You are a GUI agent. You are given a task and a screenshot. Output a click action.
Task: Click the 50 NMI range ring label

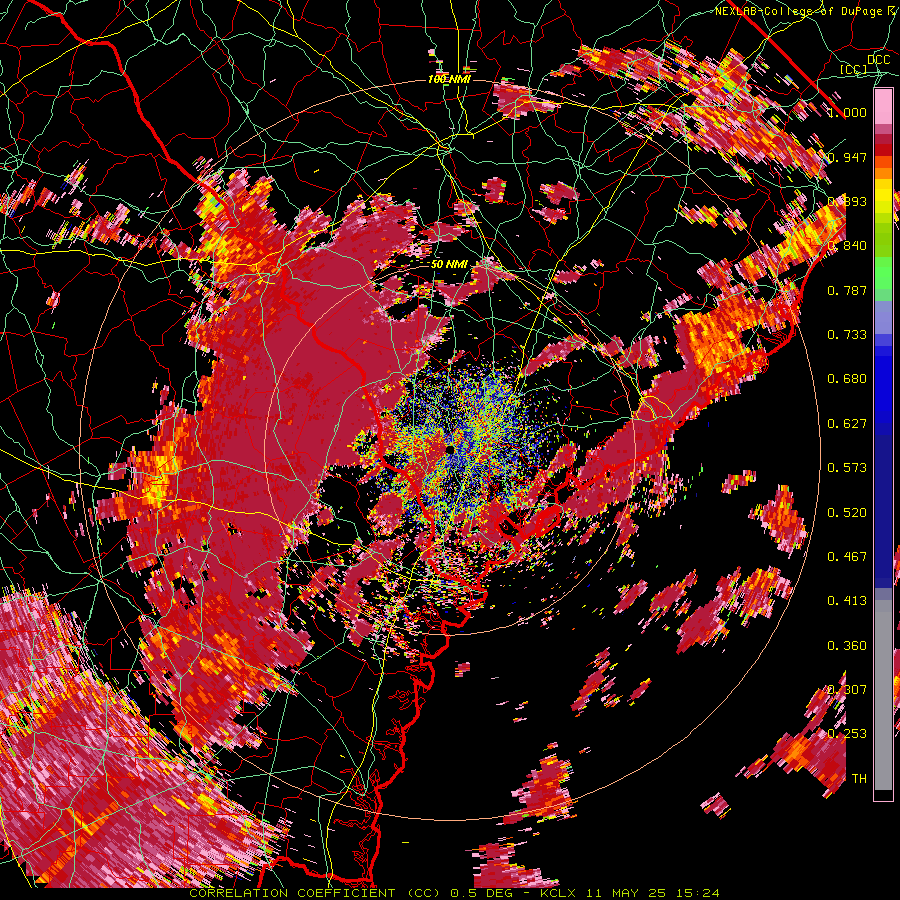pos(449,265)
